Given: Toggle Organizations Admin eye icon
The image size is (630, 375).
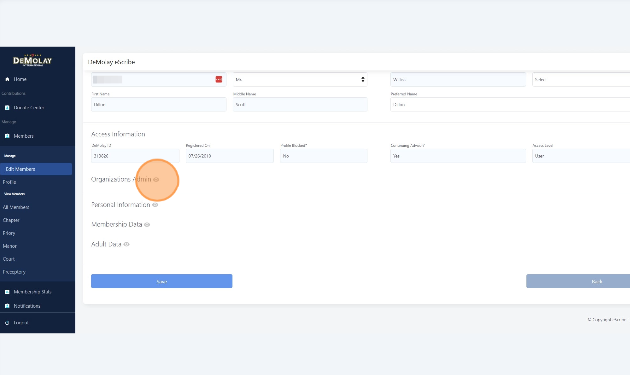Looking at the screenshot, I should click(156, 180).
